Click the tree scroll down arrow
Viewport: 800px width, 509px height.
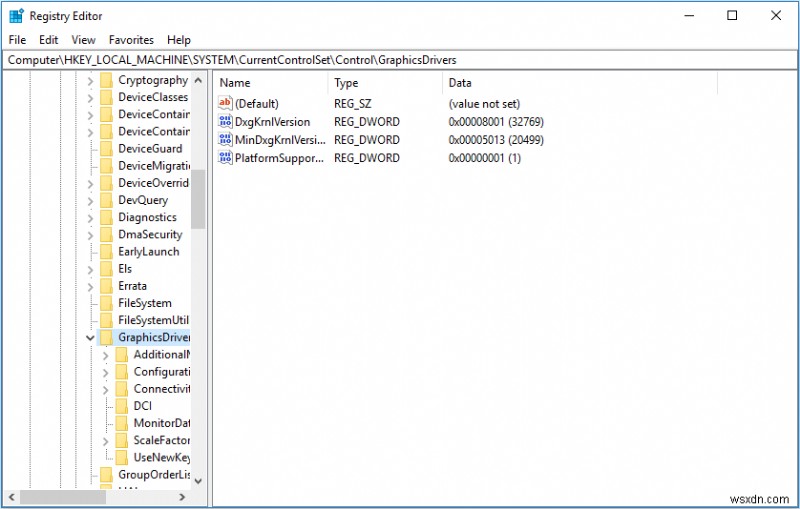(x=198, y=480)
